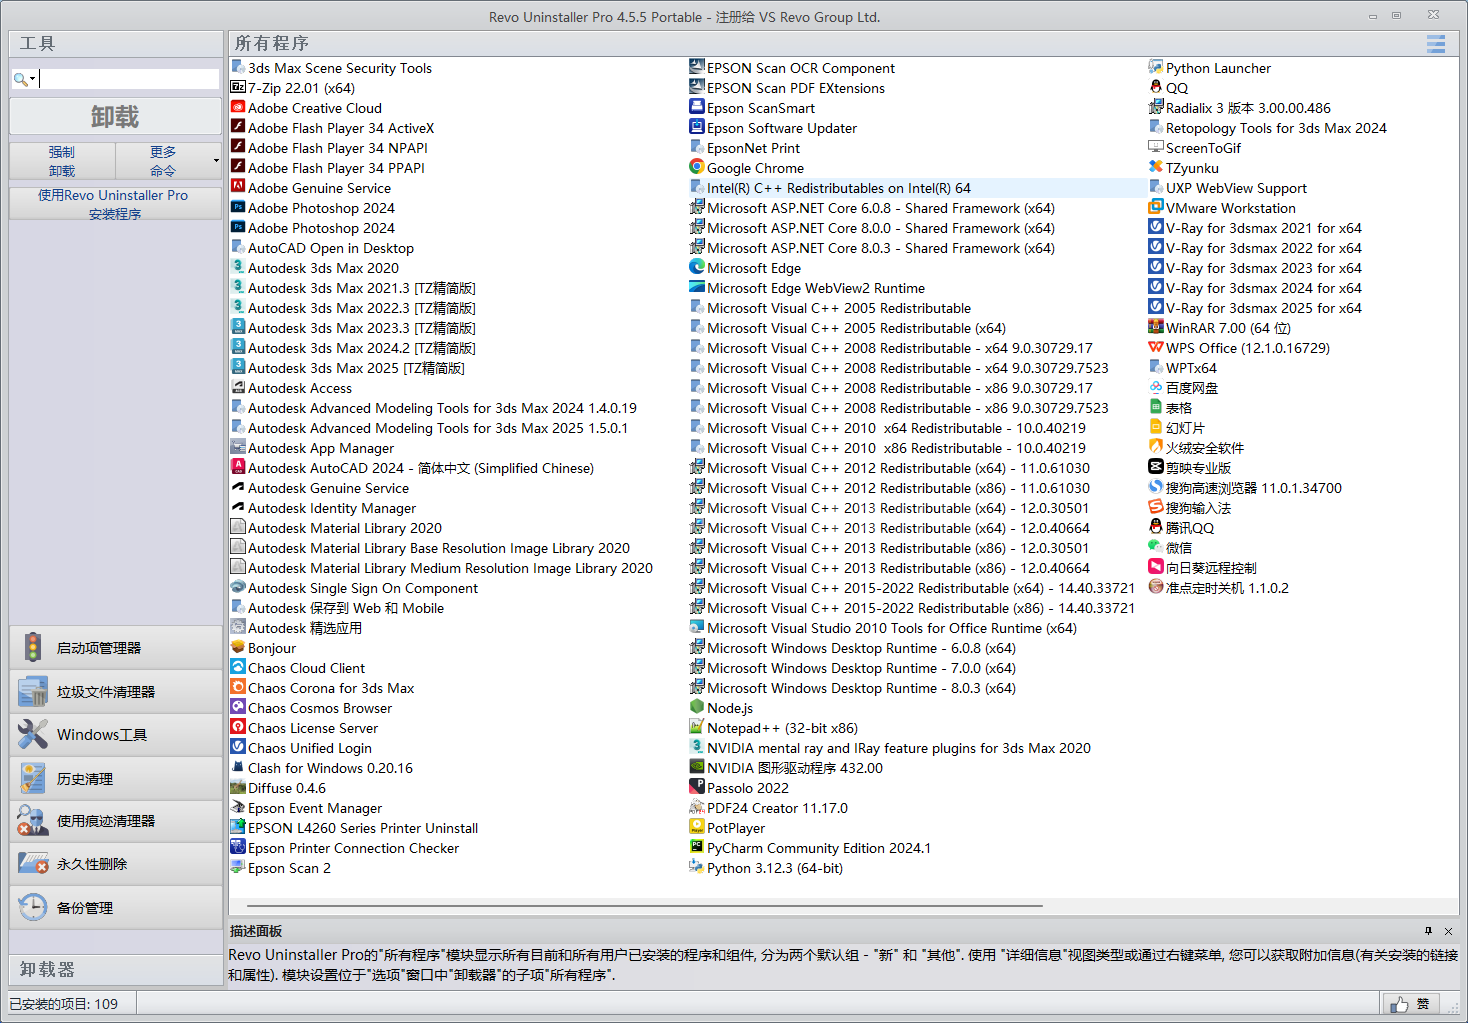Screen dimensions: 1468x1023
Task: Select Passolo 2022 entry
Action: point(739,788)
